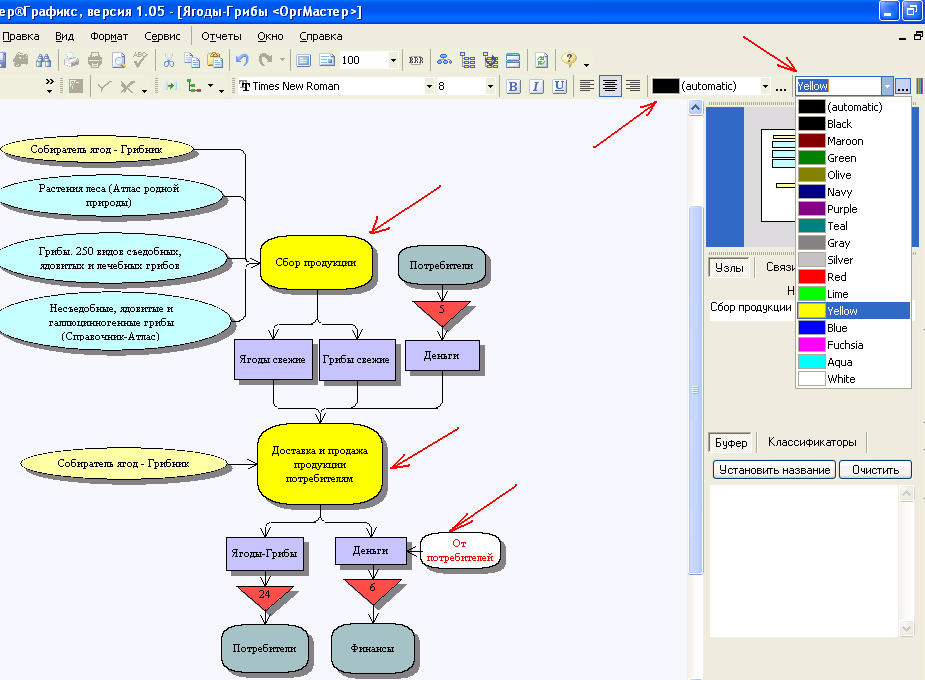Click the Установить название button
This screenshot has width=925, height=680.
pos(774,469)
